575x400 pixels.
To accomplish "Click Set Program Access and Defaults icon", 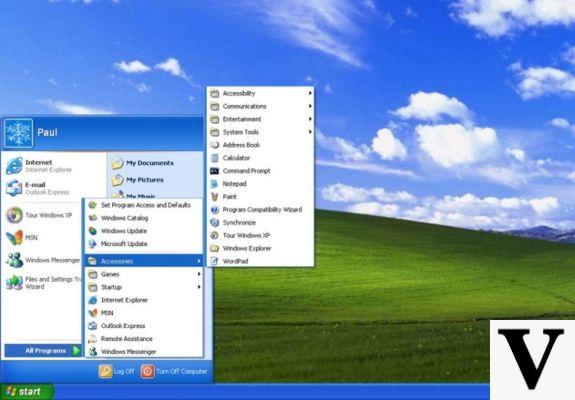I will [x=93, y=205].
